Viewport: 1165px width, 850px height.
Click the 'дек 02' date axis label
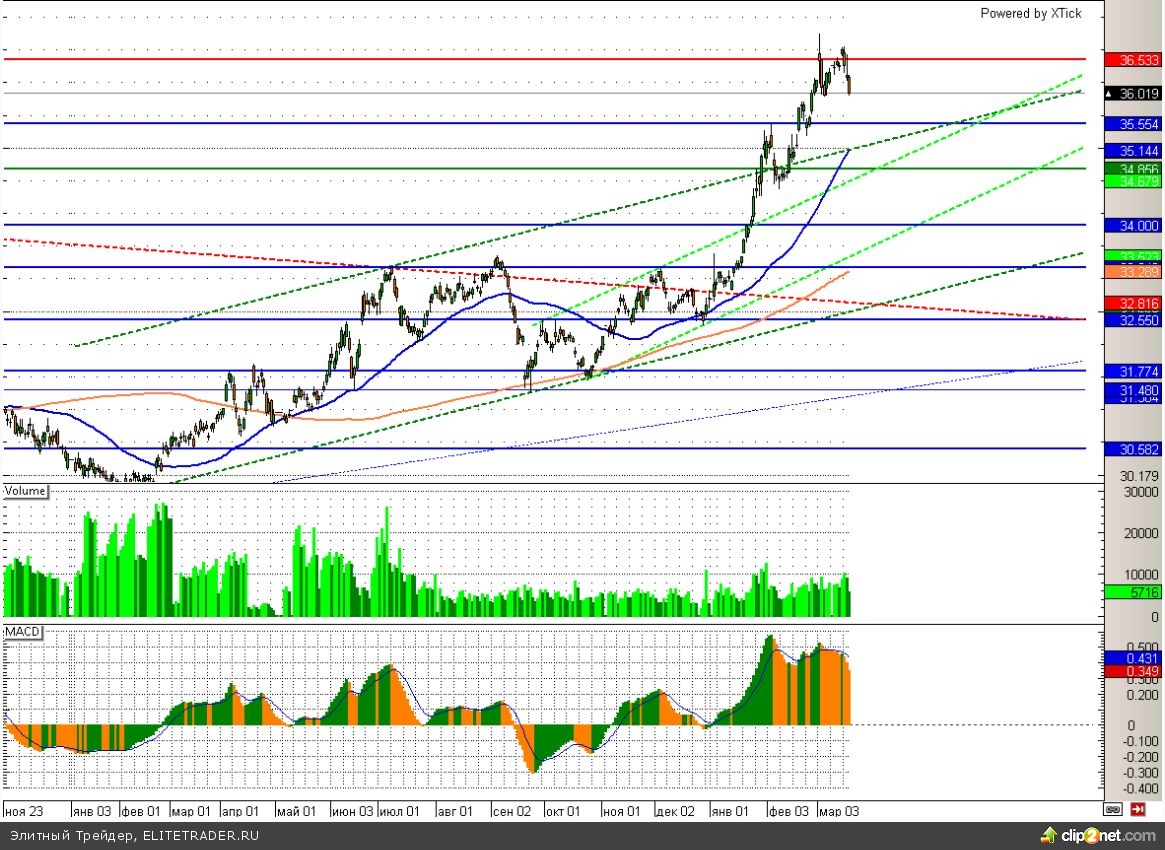(x=675, y=811)
